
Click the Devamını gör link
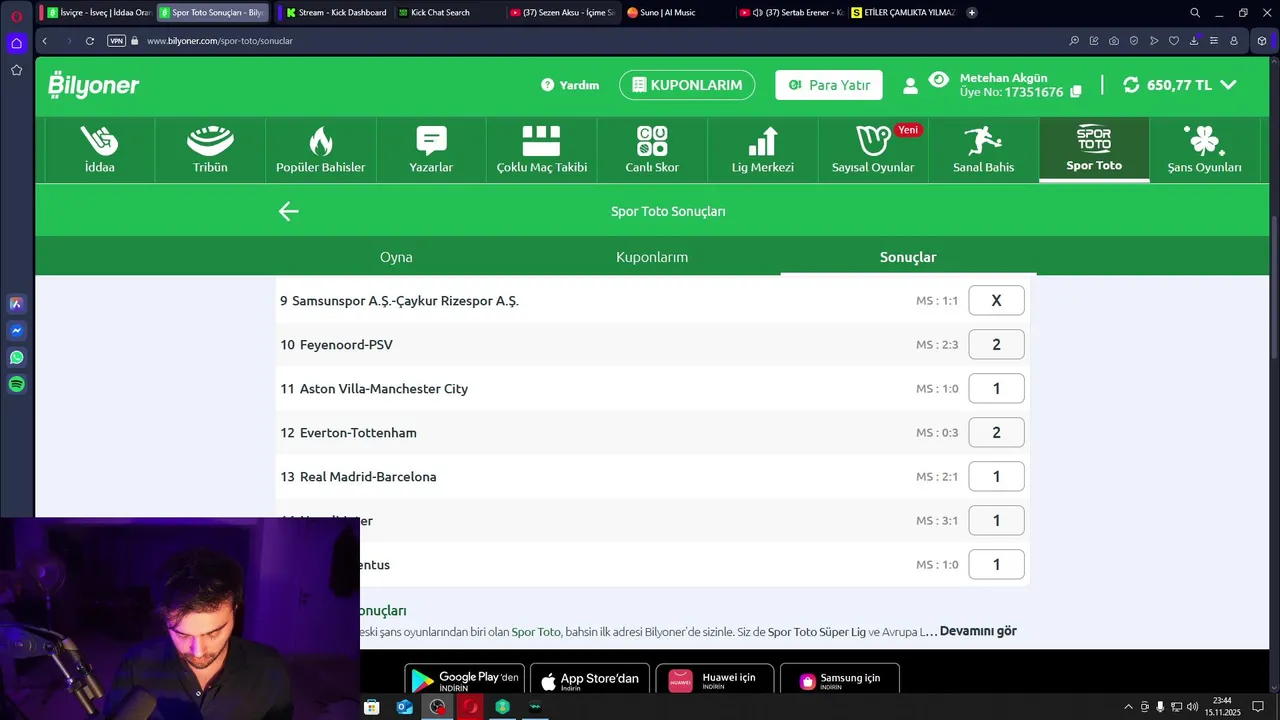tap(978, 631)
